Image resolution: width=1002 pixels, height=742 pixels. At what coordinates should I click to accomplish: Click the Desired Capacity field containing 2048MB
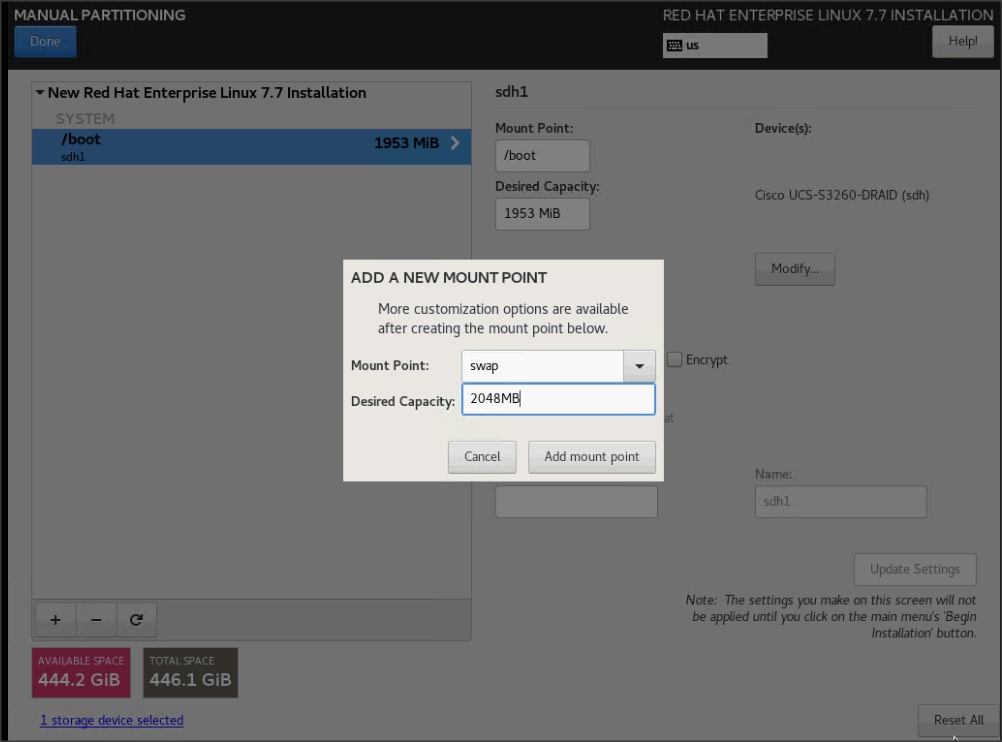click(x=559, y=399)
